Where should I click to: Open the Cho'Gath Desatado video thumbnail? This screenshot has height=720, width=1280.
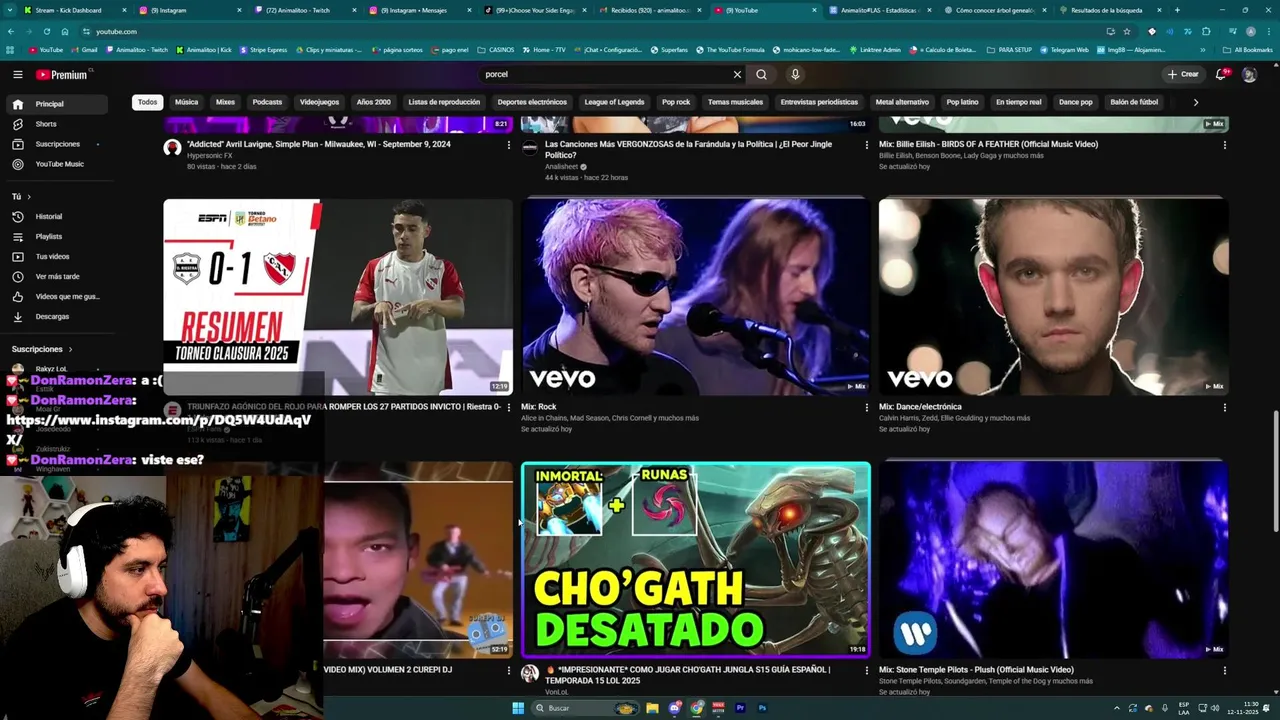[696, 560]
